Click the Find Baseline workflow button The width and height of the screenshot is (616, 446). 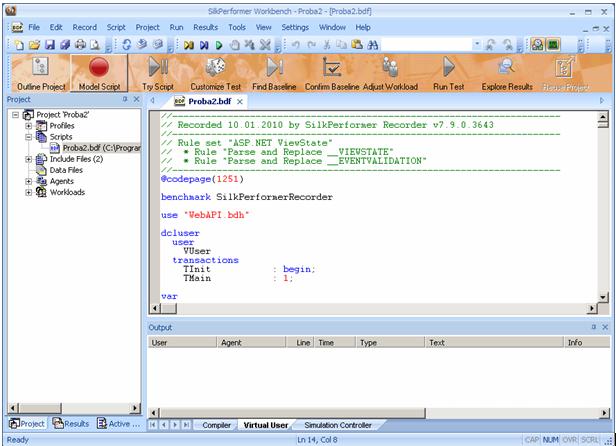(x=274, y=73)
